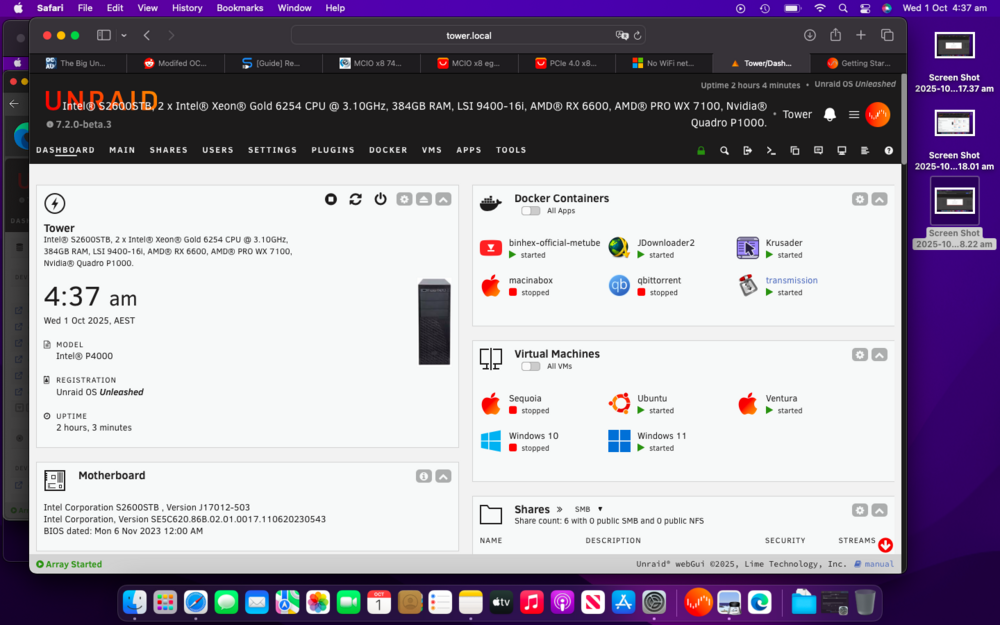
Task: Toggle All Apps switch in Docker Containers
Action: pyautogui.click(x=530, y=211)
